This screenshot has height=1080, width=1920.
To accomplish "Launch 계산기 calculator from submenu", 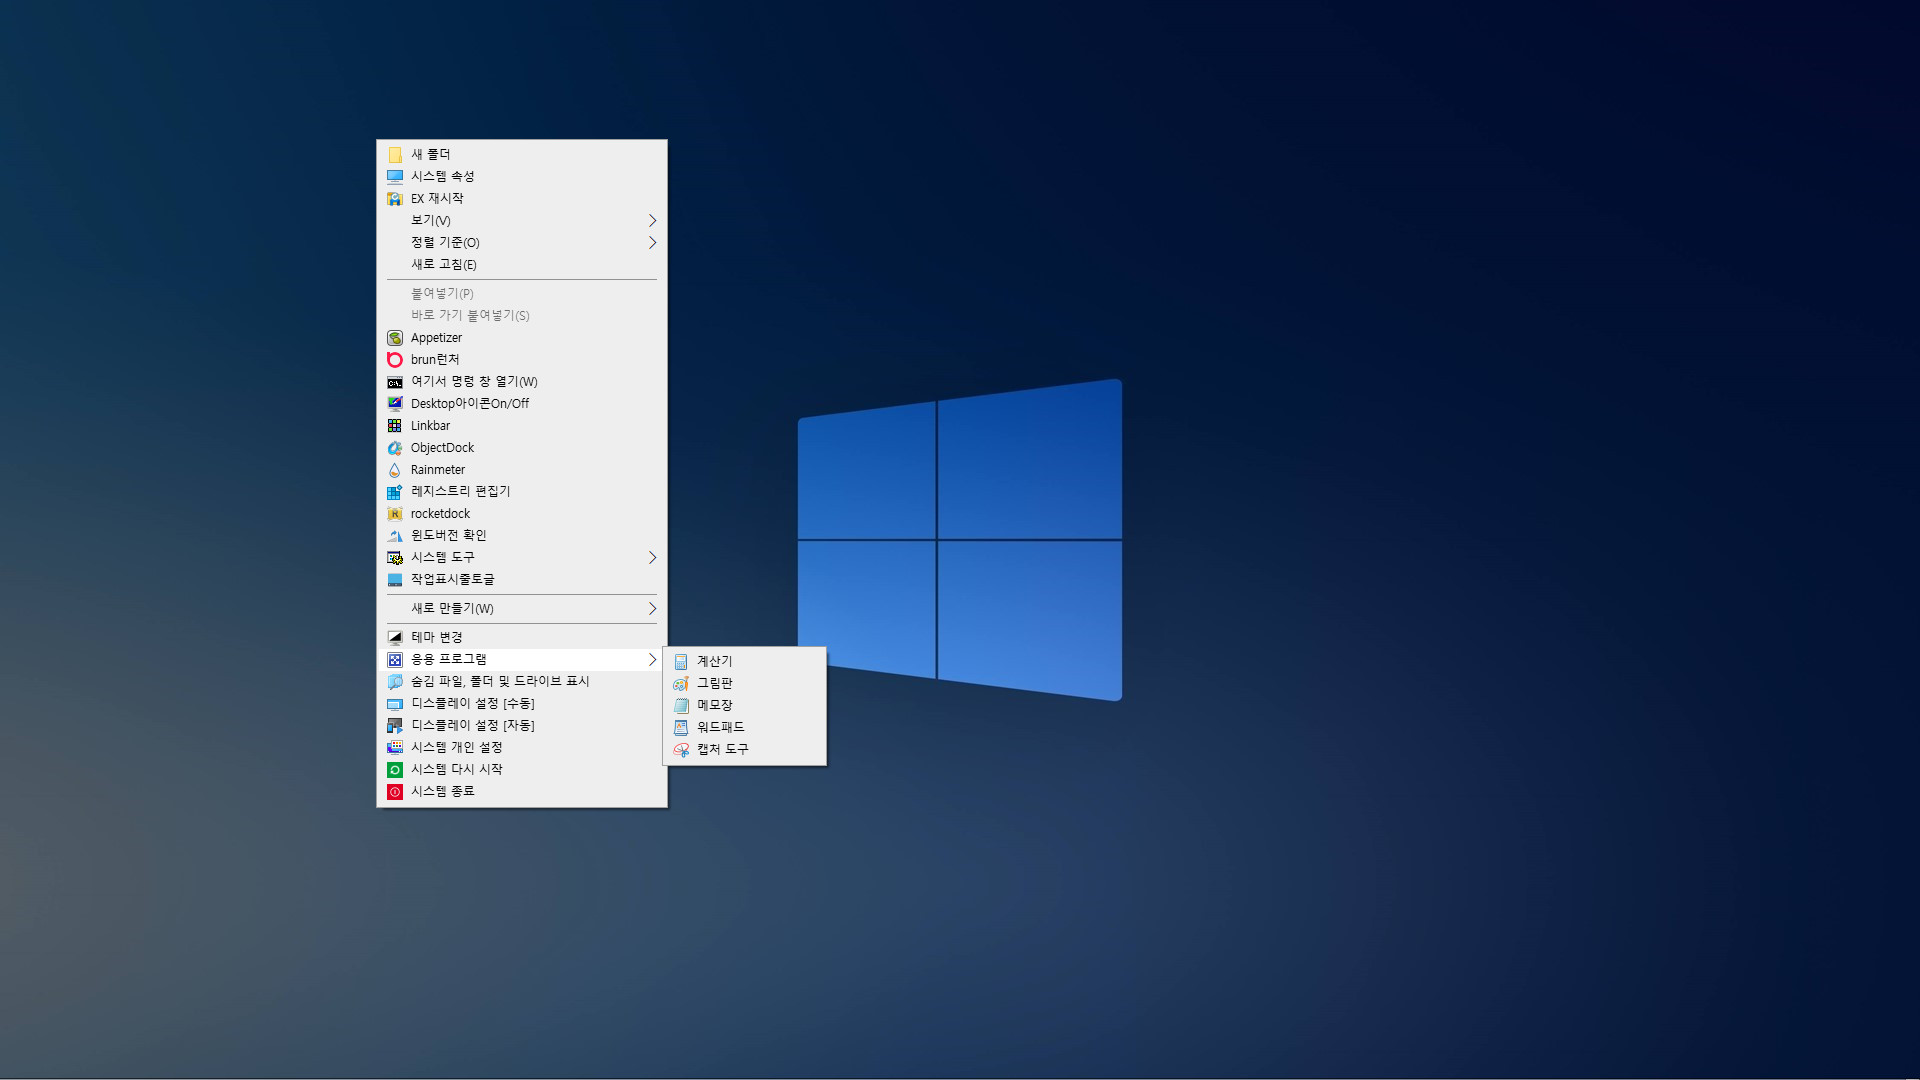I will [x=745, y=661].
